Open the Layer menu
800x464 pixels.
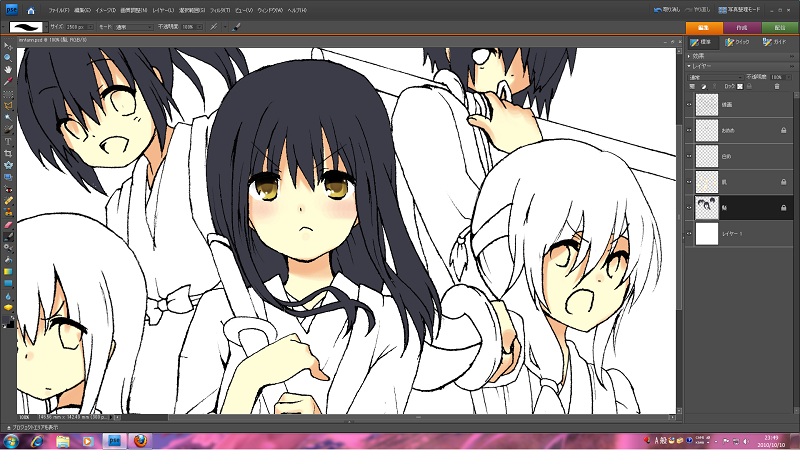coord(163,10)
